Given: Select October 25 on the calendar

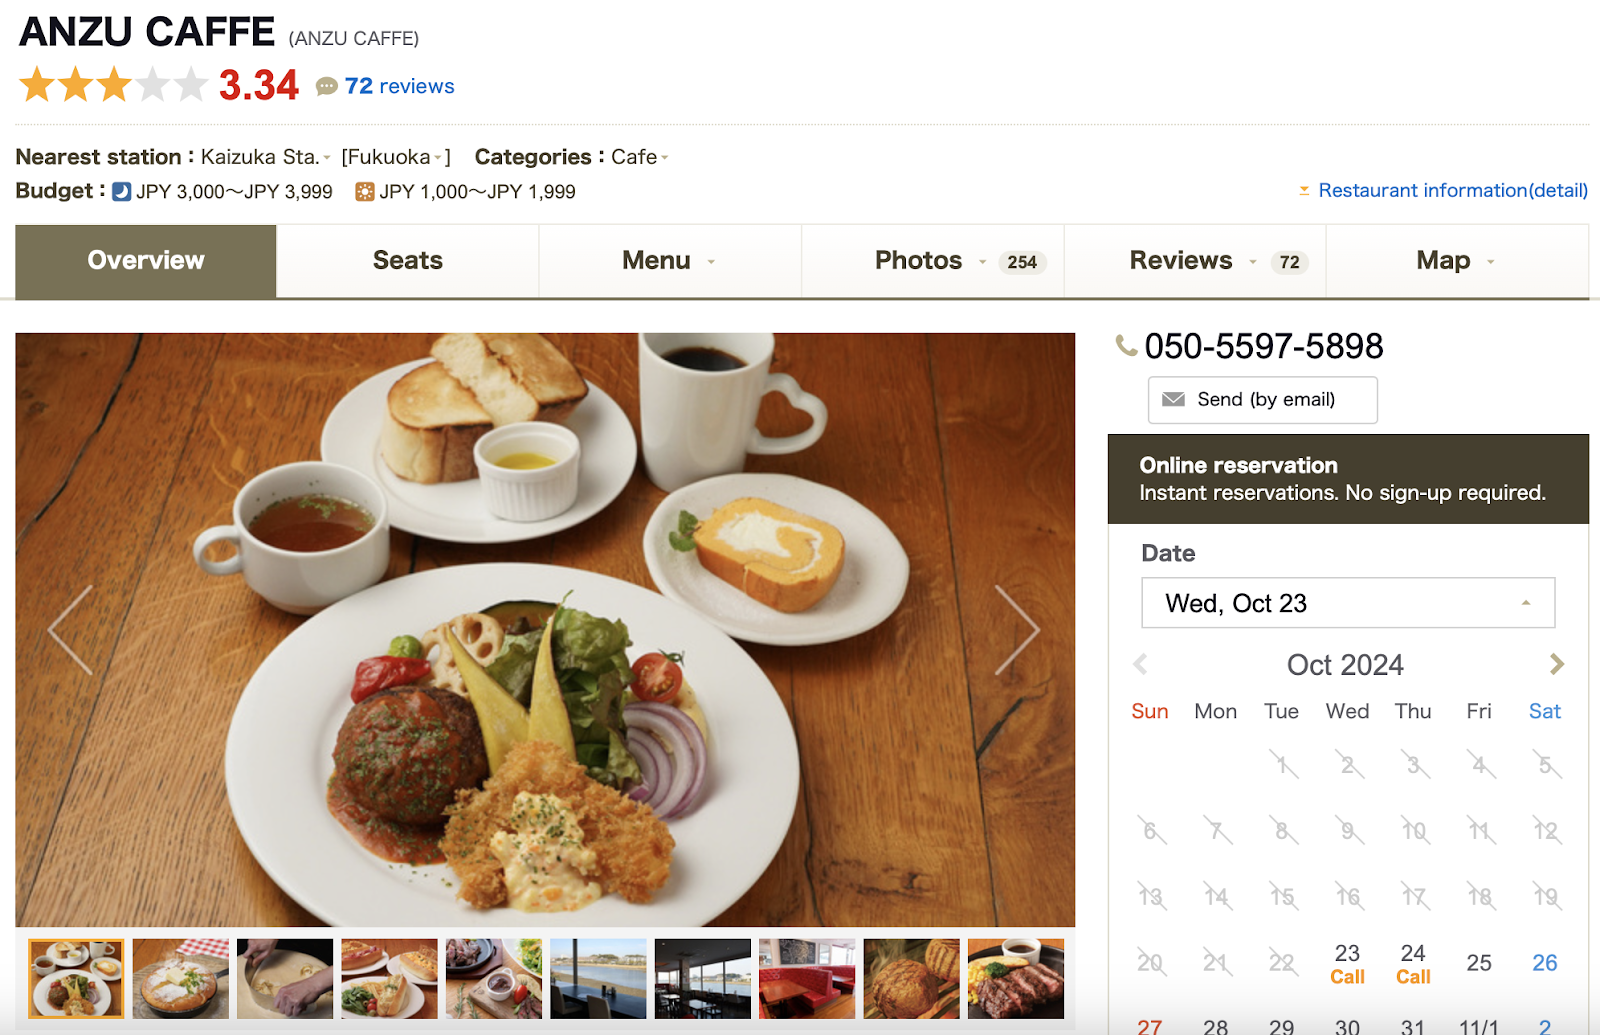Looking at the screenshot, I should point(1479,963).
